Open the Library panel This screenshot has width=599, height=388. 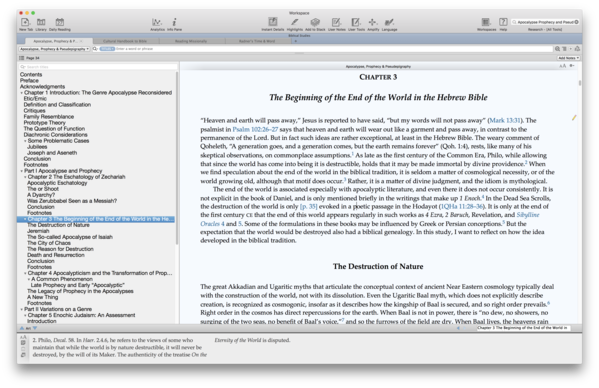coord(41,23)
